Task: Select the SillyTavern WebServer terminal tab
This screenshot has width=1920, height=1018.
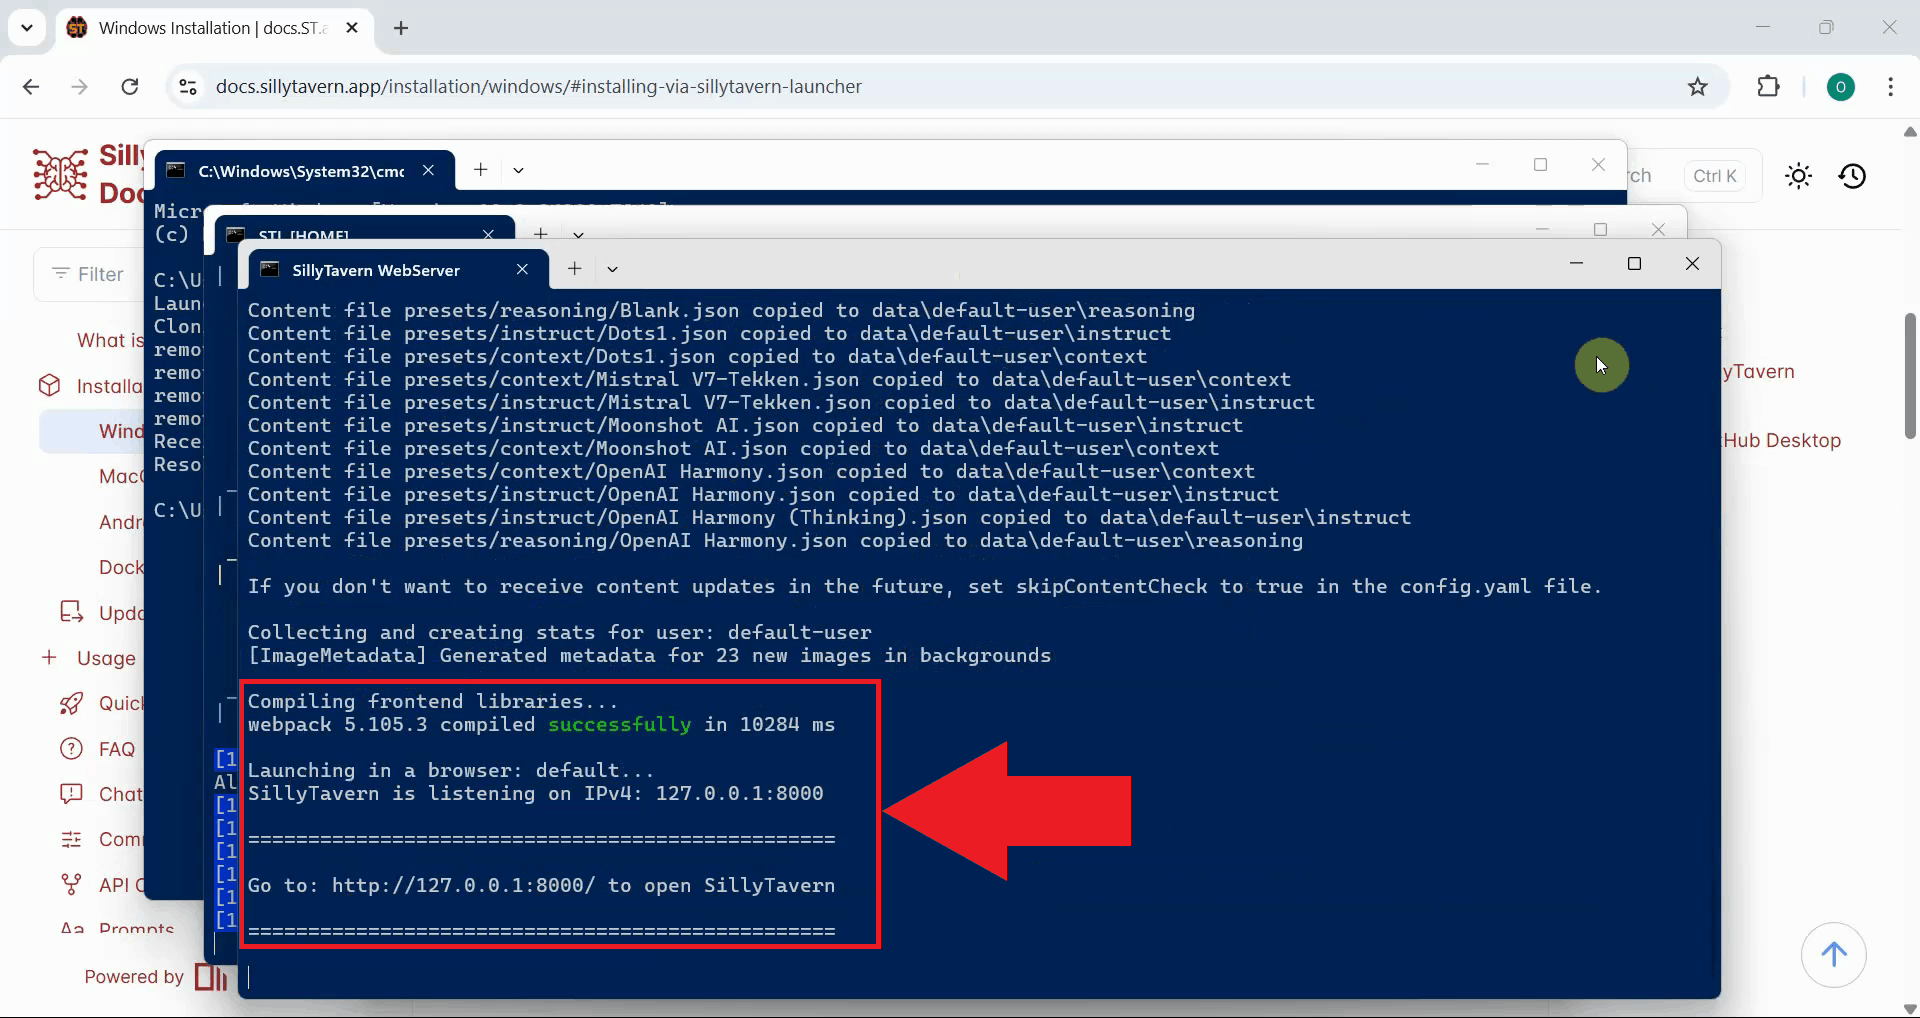Action: click(x=376, y=270)
